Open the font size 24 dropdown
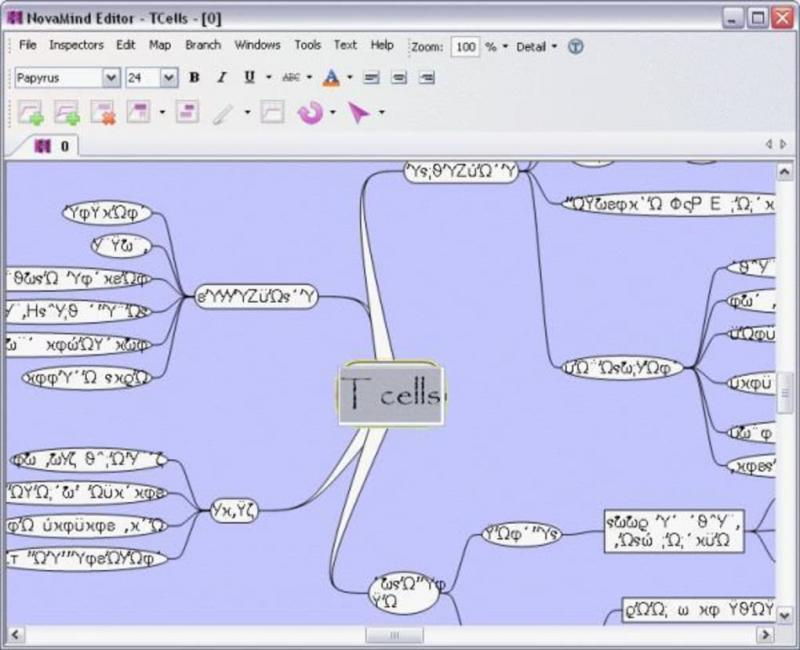This screenshot has height=650, width=800. [169, 78]
